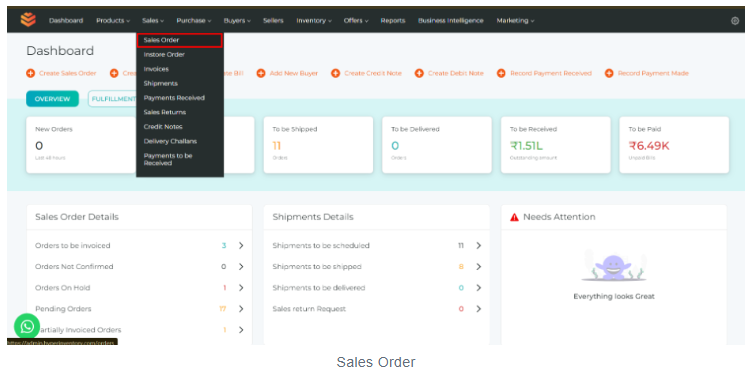Screen dimensions: 756x378
Task: Click plus icon beside Create Sales Order
Action: click(x=30, y=73)
